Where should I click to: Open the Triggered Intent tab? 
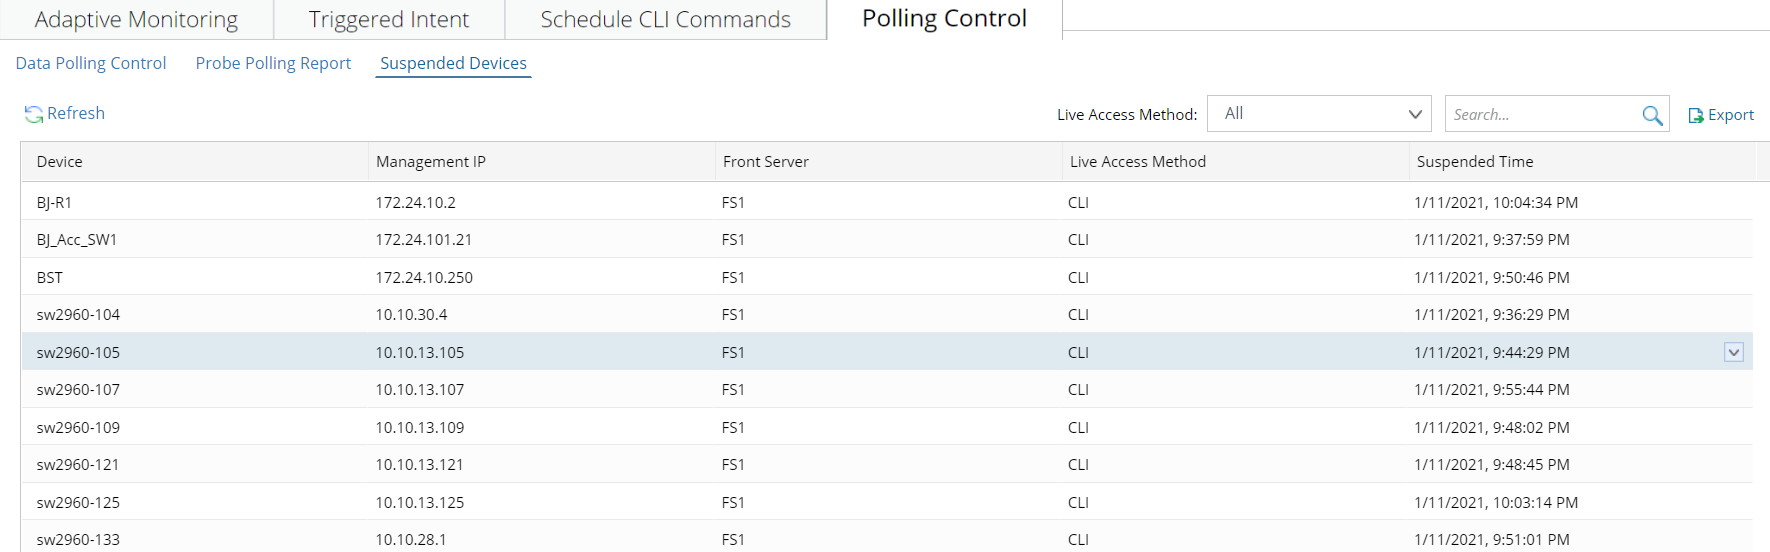click(389, 20)
